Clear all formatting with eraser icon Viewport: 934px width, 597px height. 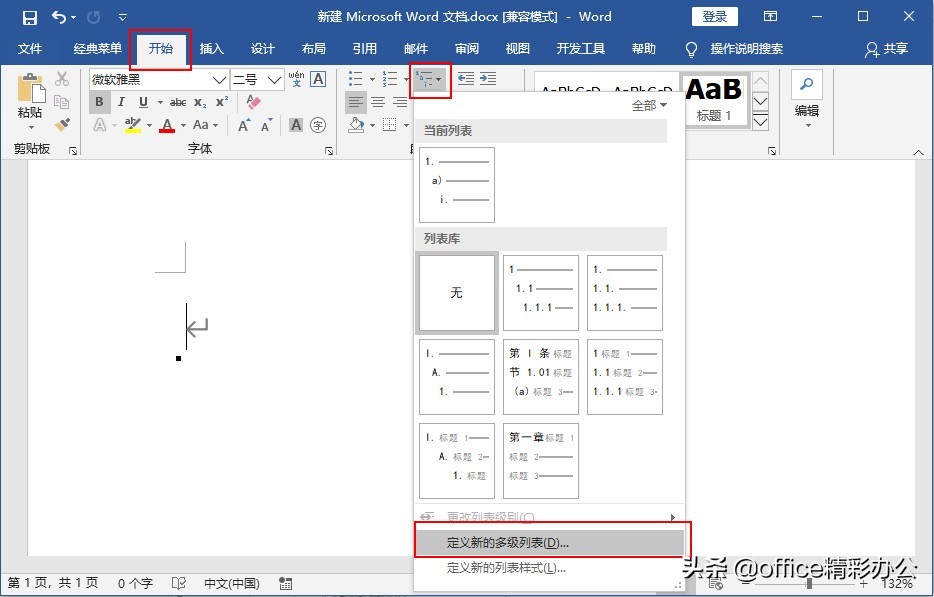253,102
